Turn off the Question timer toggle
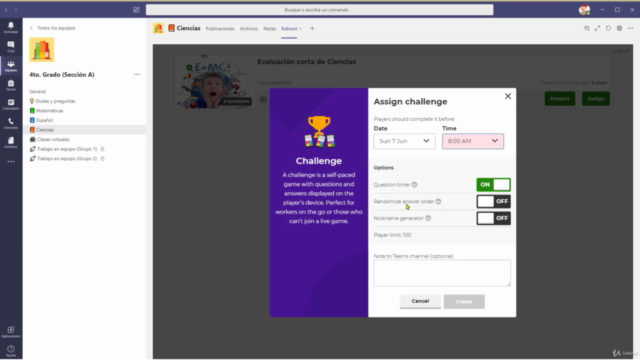The image size is (640, 360). (x=493, y=184)
